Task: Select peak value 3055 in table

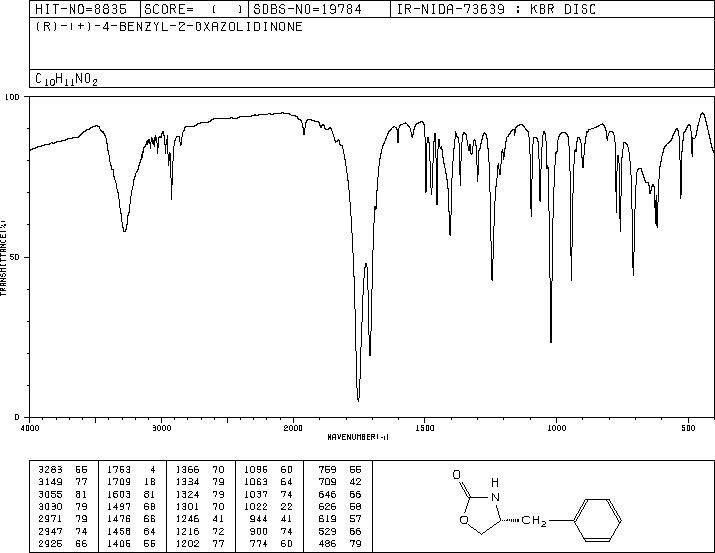Action: point(50,494)
